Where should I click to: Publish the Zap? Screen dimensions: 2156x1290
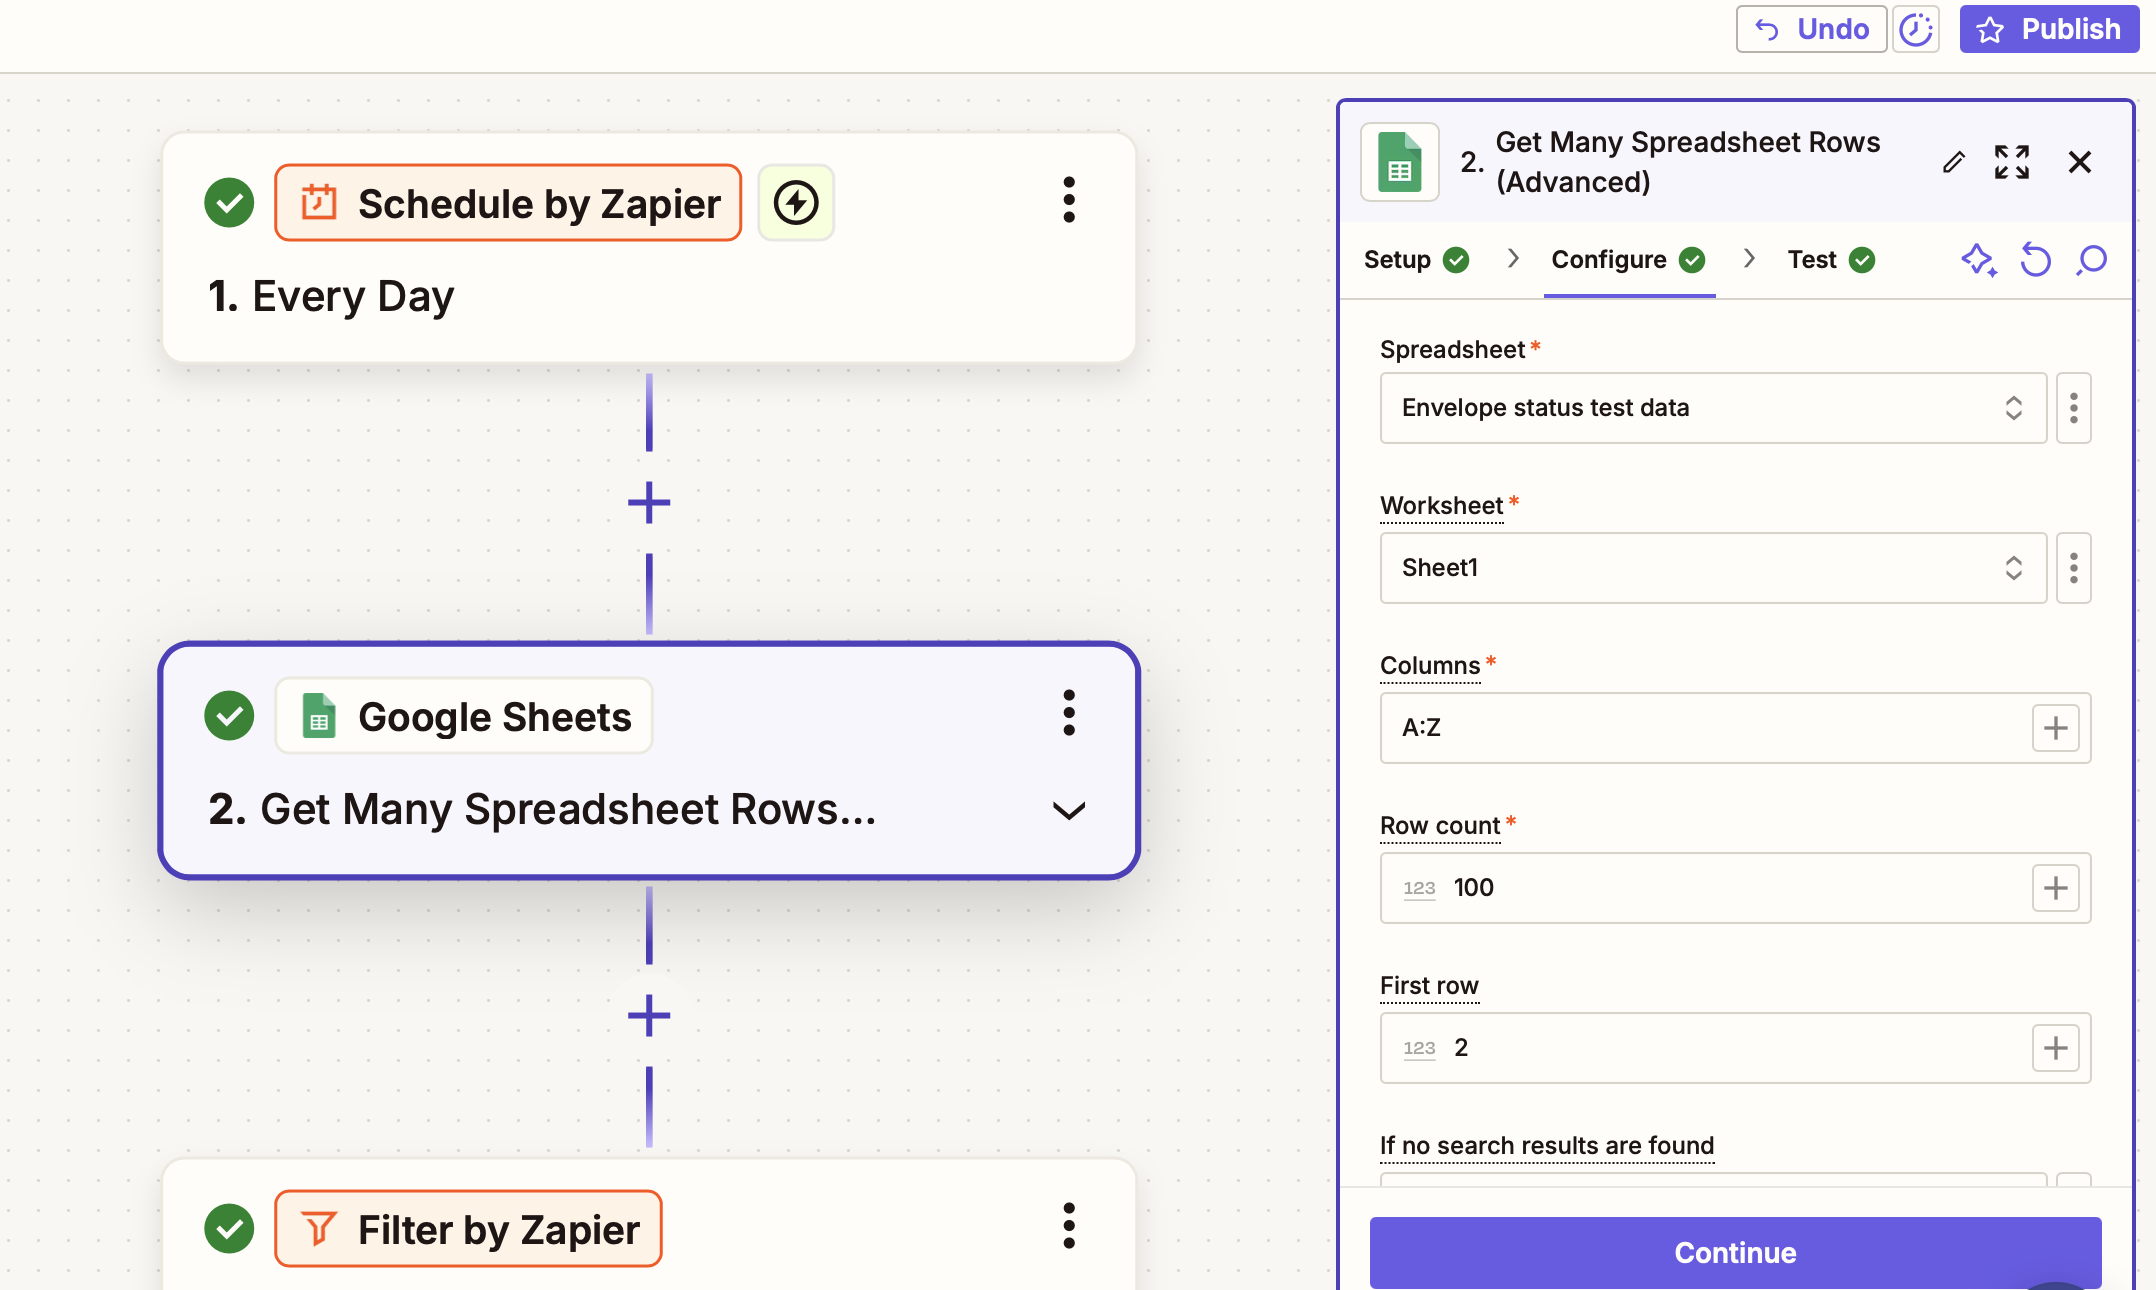click(2048, 29)
